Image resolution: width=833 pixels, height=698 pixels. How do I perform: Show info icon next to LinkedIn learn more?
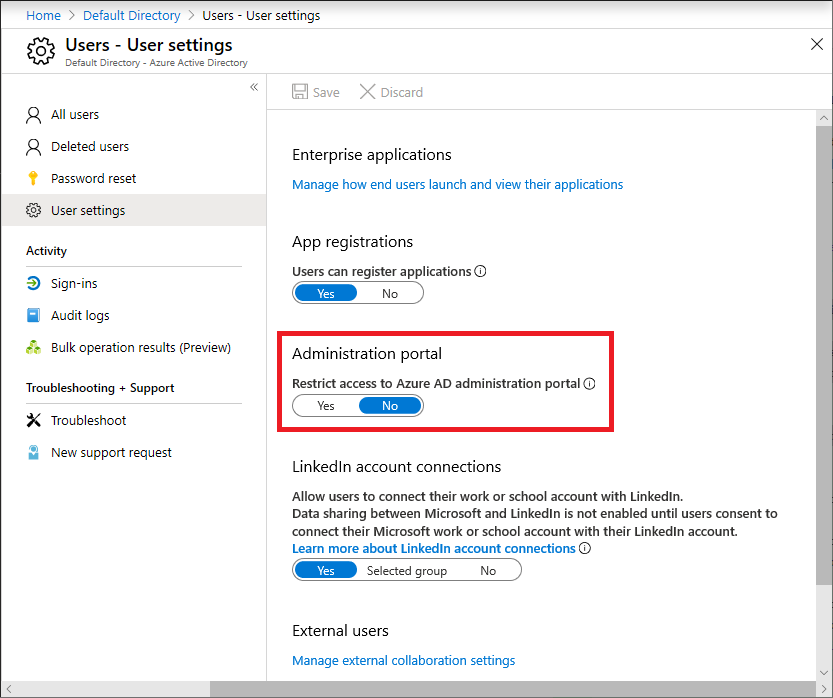585,548
